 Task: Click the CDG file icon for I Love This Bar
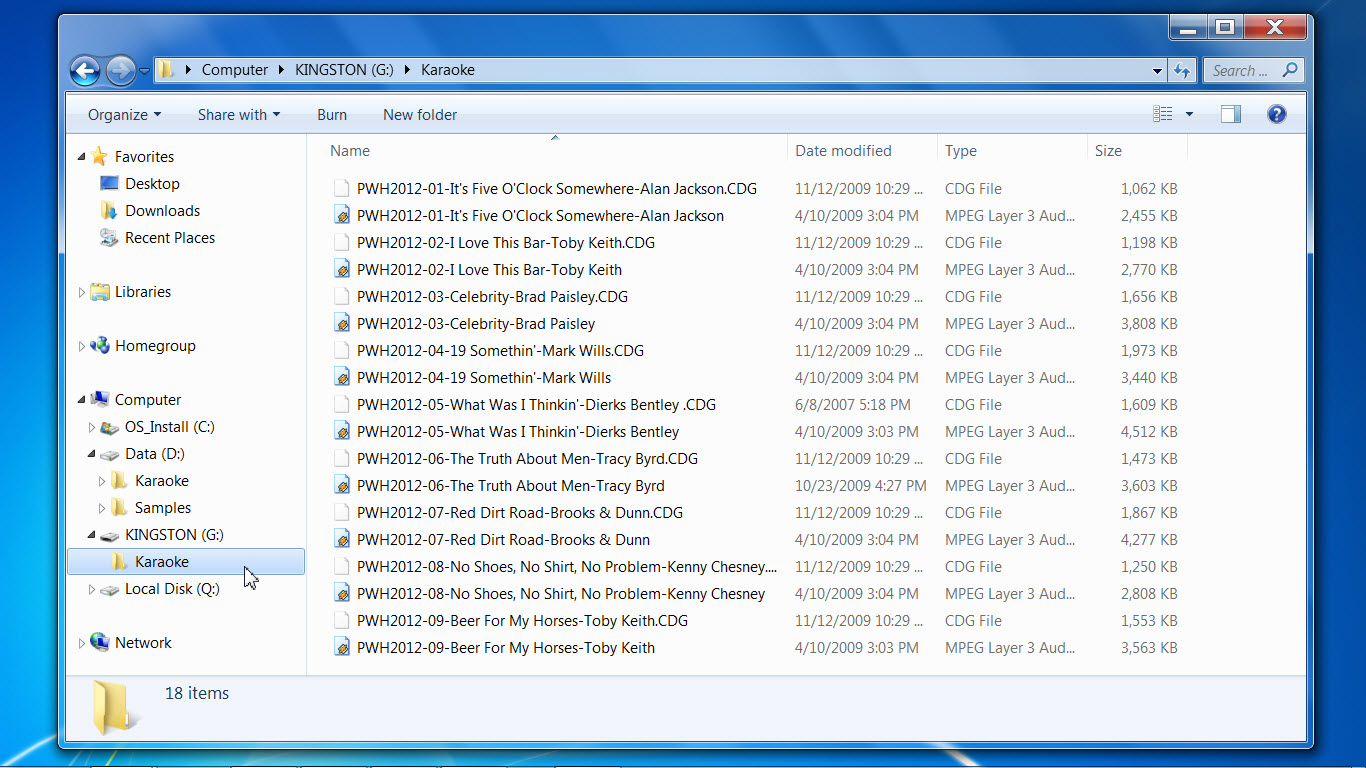(x=342, y=243)
